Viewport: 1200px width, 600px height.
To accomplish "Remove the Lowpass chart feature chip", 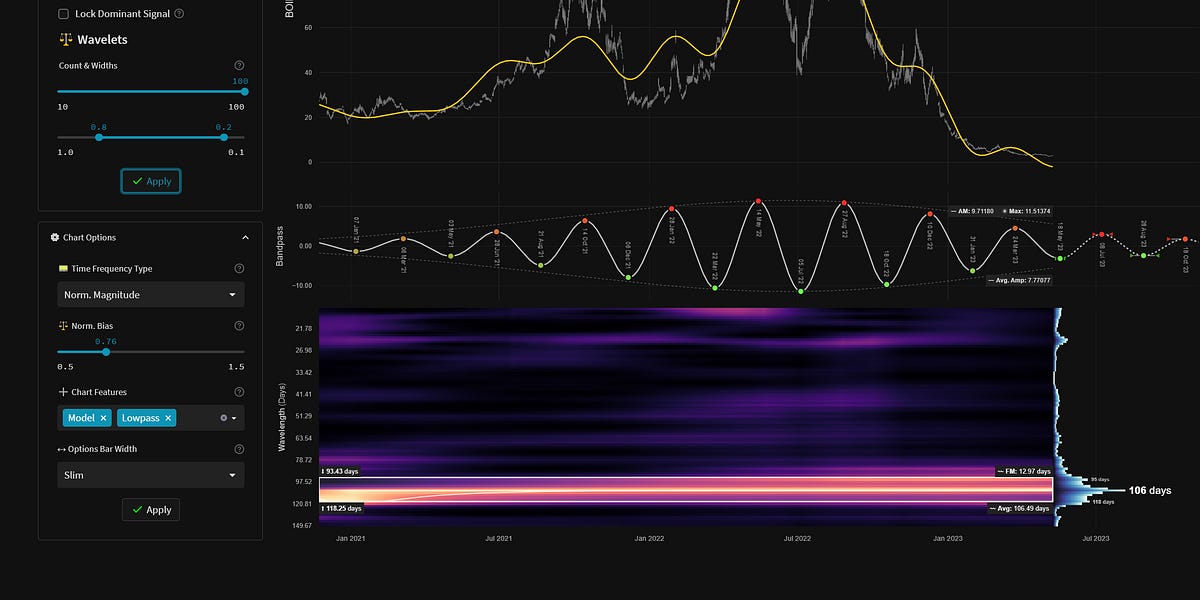I will click(168, 418).
